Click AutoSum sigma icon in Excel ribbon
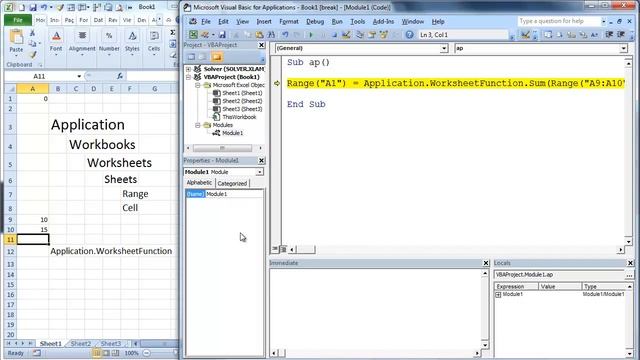This screenshot has width=640, height=360. click(x=173, y=32)
